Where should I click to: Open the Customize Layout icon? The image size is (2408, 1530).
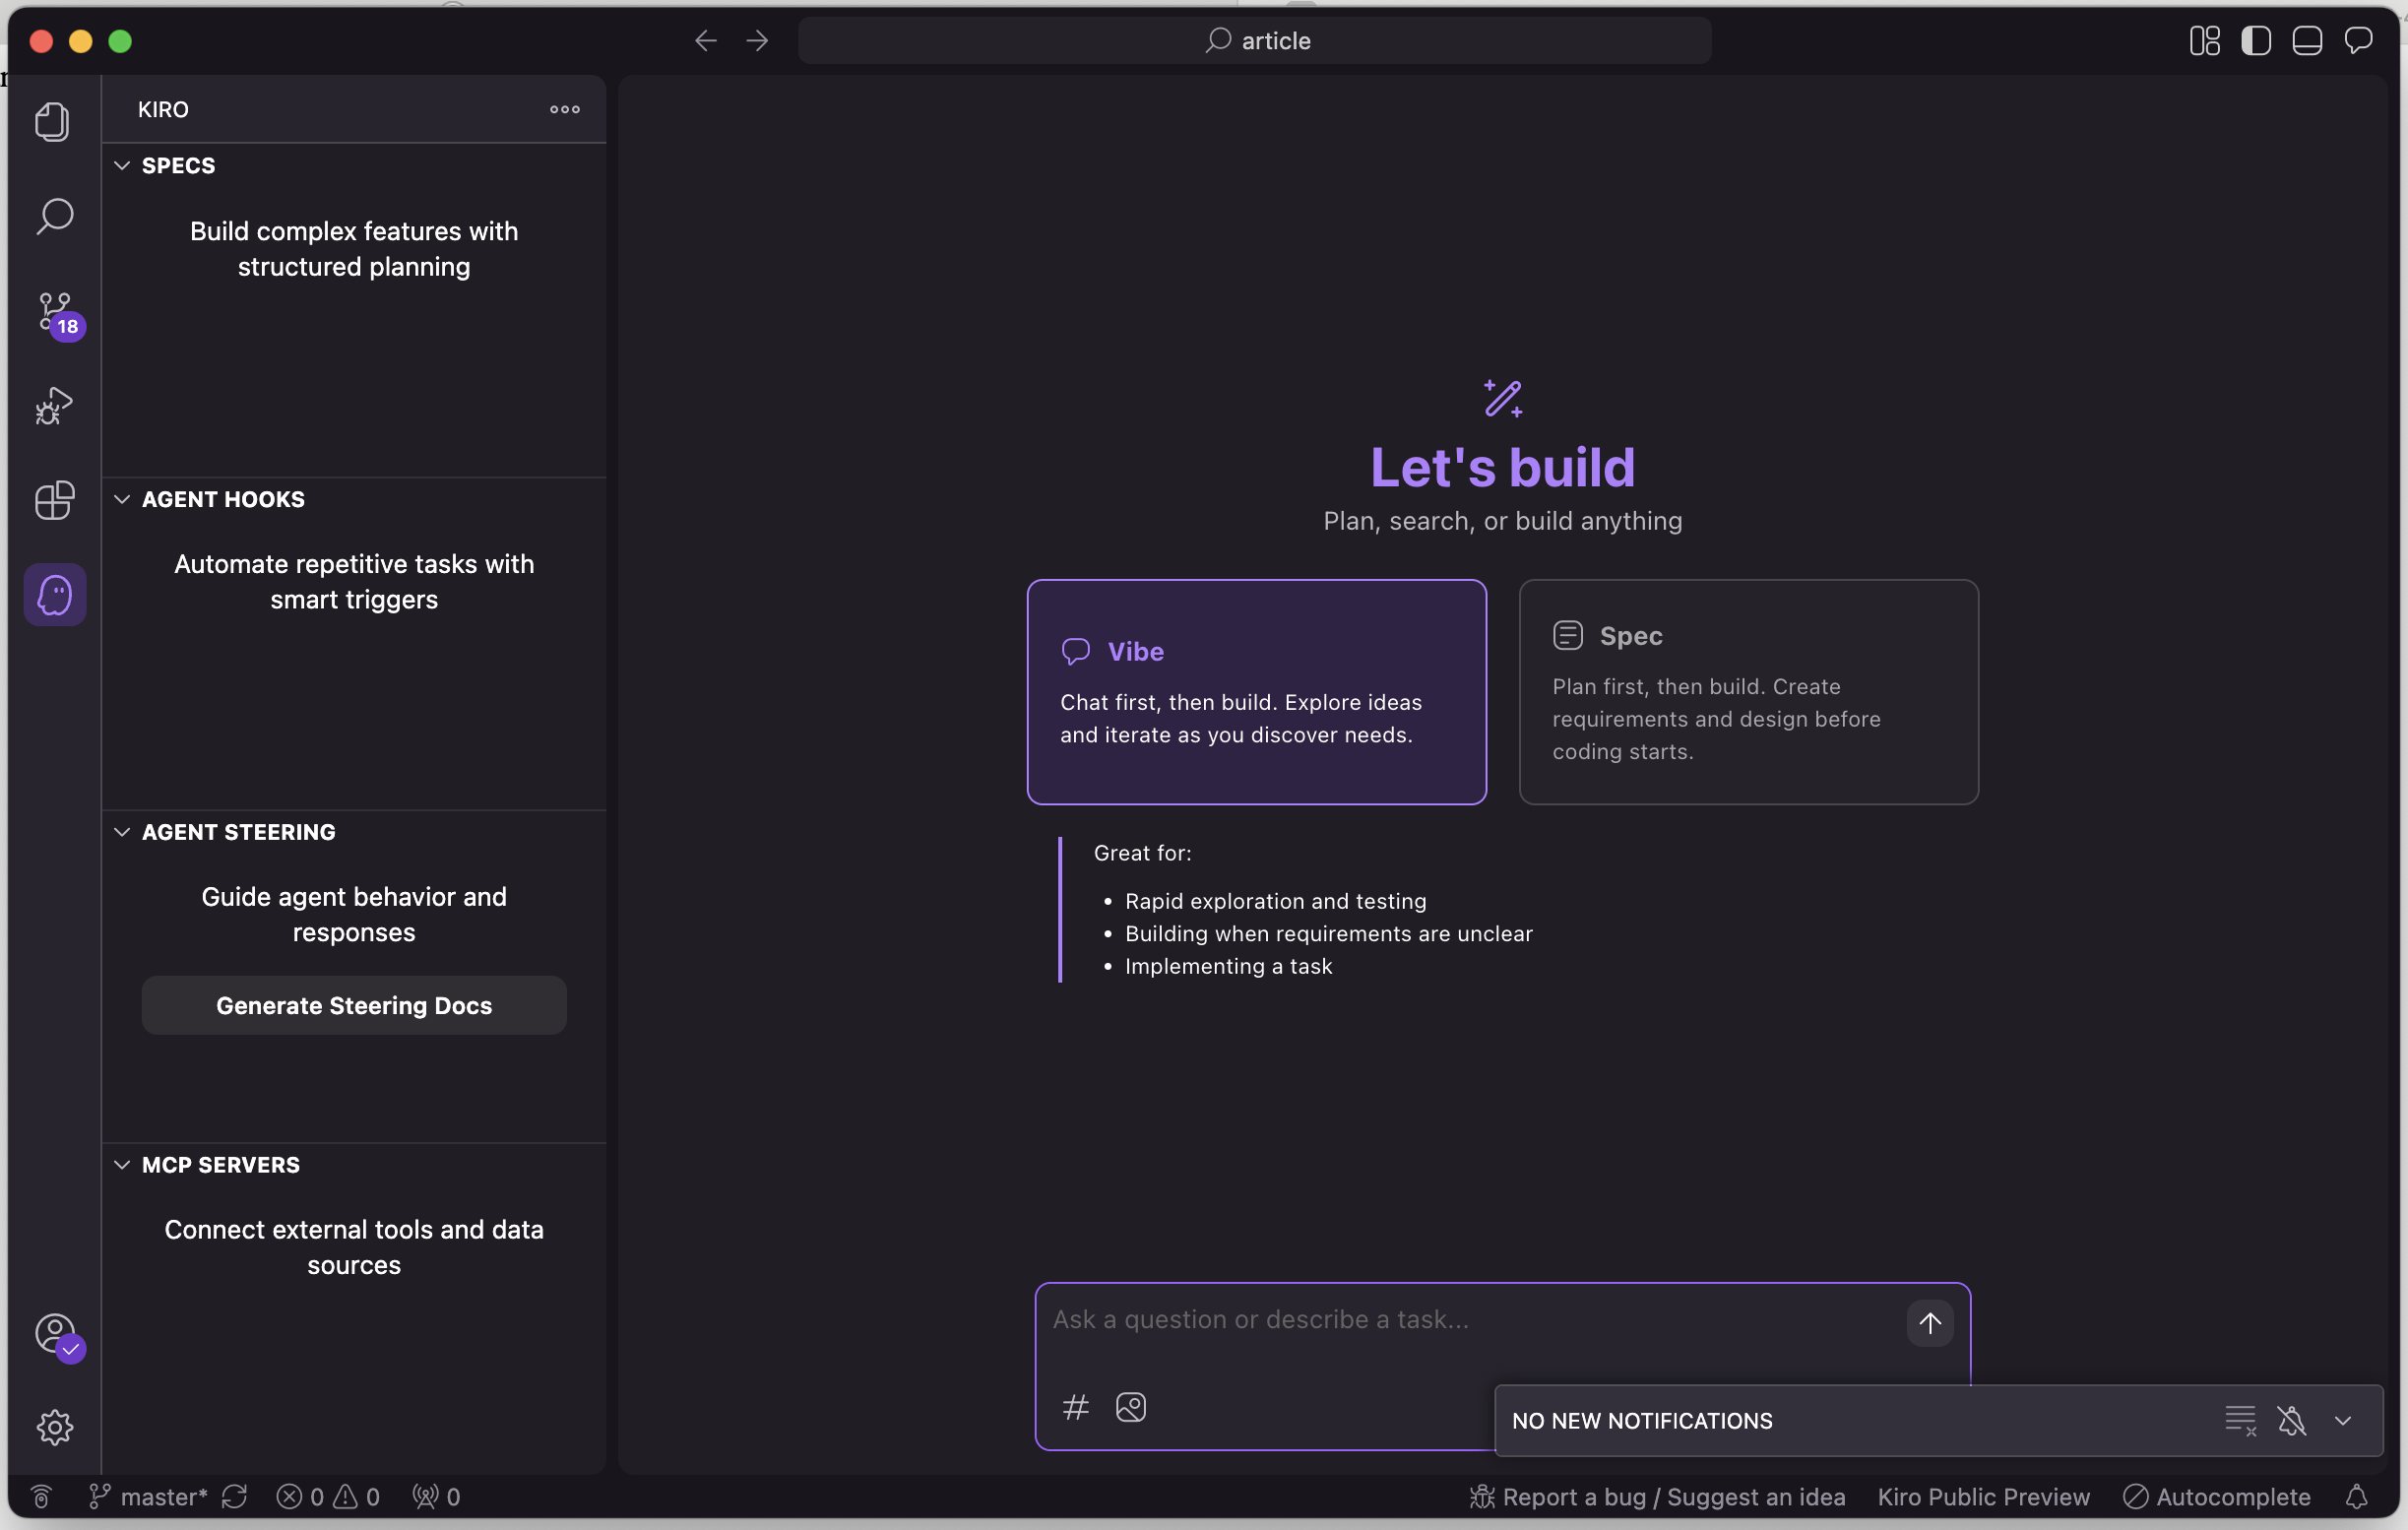coord(2204,41)
